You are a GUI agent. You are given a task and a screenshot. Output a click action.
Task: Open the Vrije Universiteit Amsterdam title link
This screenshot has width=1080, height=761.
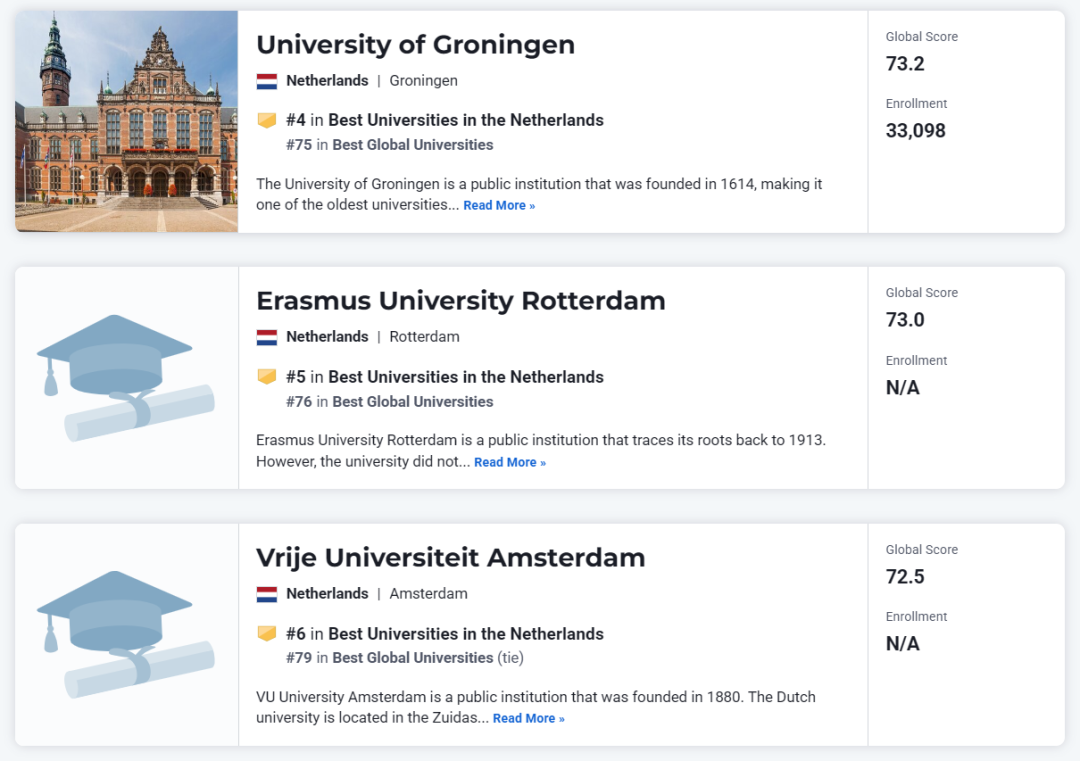[x=450, y=558]
